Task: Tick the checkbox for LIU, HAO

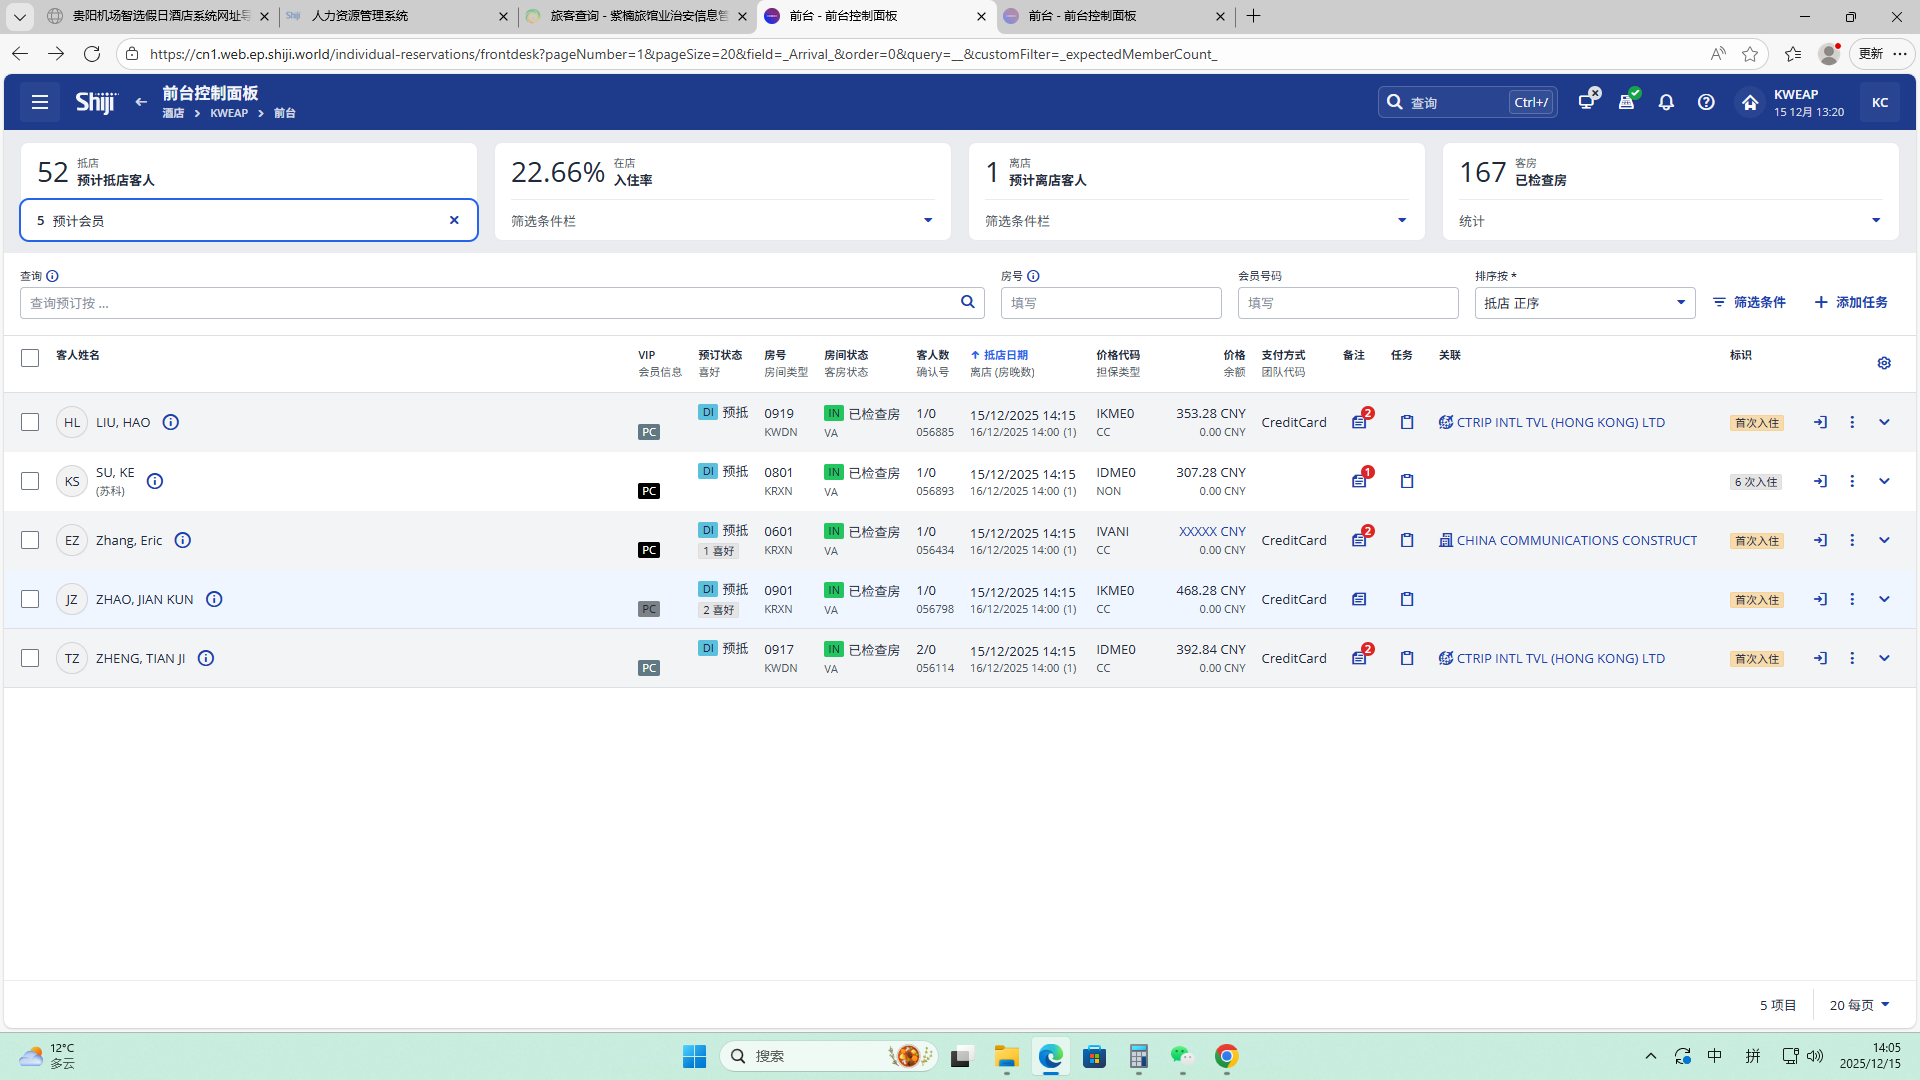Action: pyautogui.click(x=30, y=422)
